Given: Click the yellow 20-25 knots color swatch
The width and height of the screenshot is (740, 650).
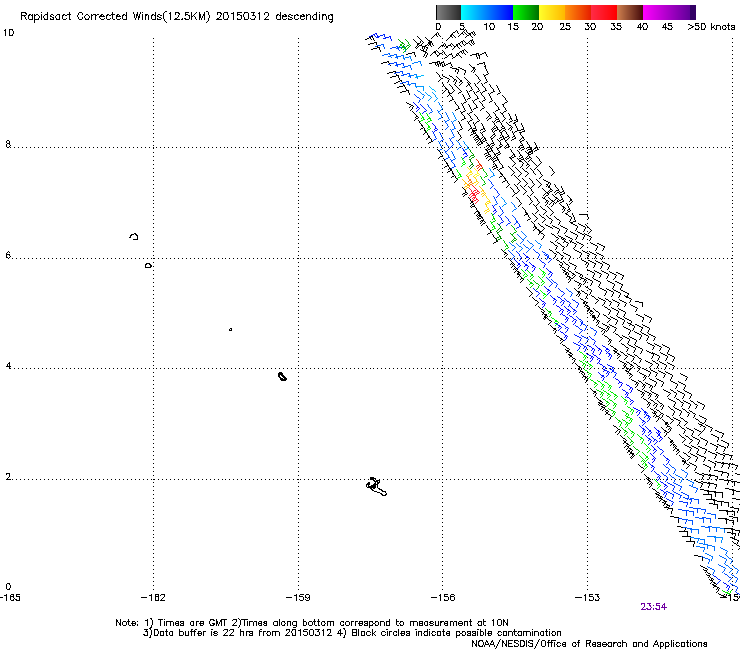Looking at the screenshot, I should (x=552, y=12).
